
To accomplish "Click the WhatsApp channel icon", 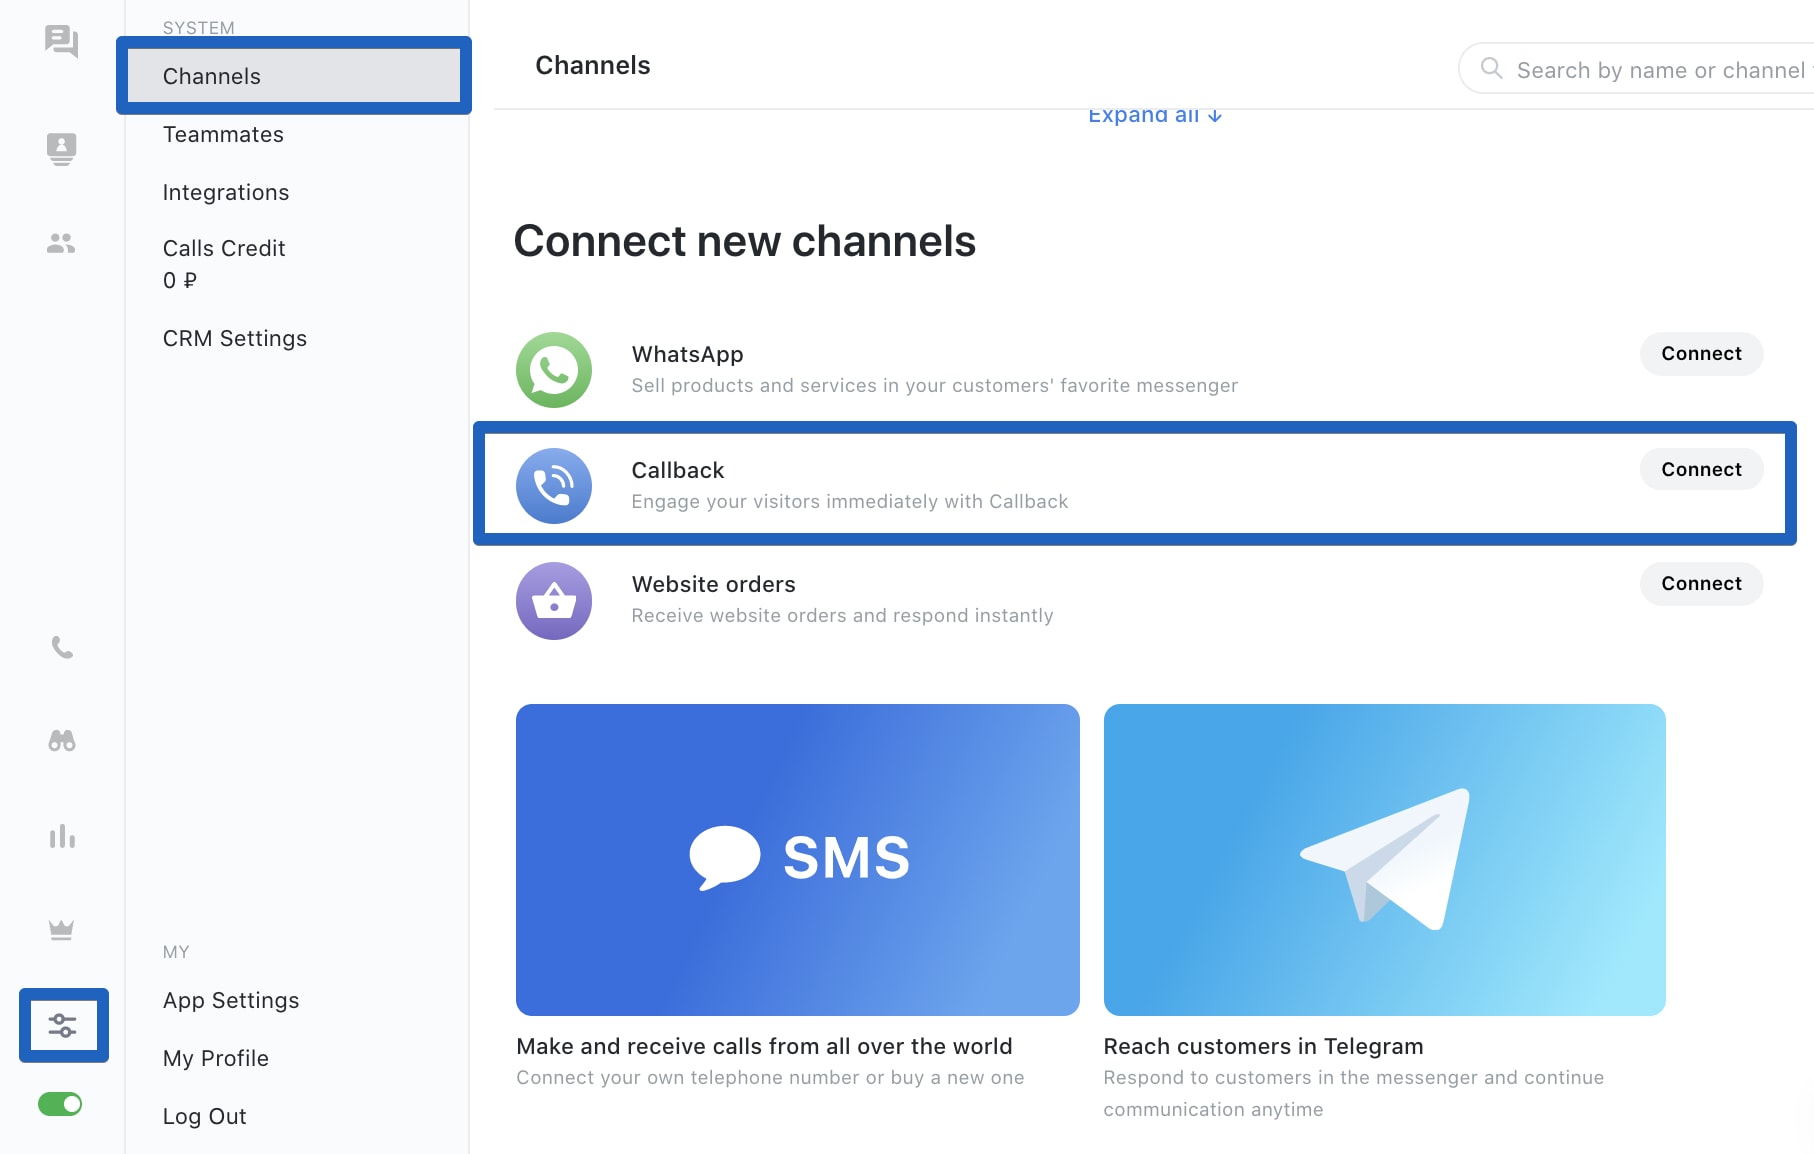I will [553, 370].
